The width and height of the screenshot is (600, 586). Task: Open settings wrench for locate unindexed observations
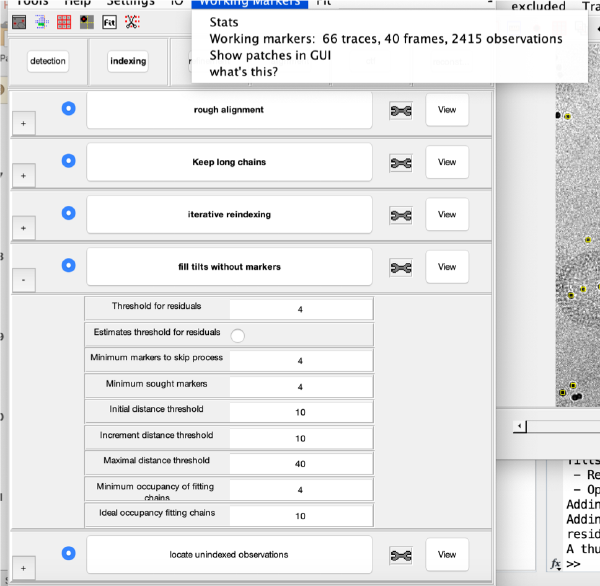point(401,556)
